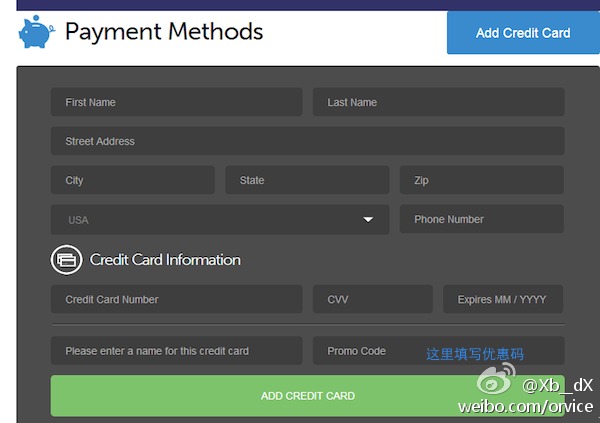Select the CVV input box
The height and width of the screenshot is (423, 600).
tap(372, 299)
